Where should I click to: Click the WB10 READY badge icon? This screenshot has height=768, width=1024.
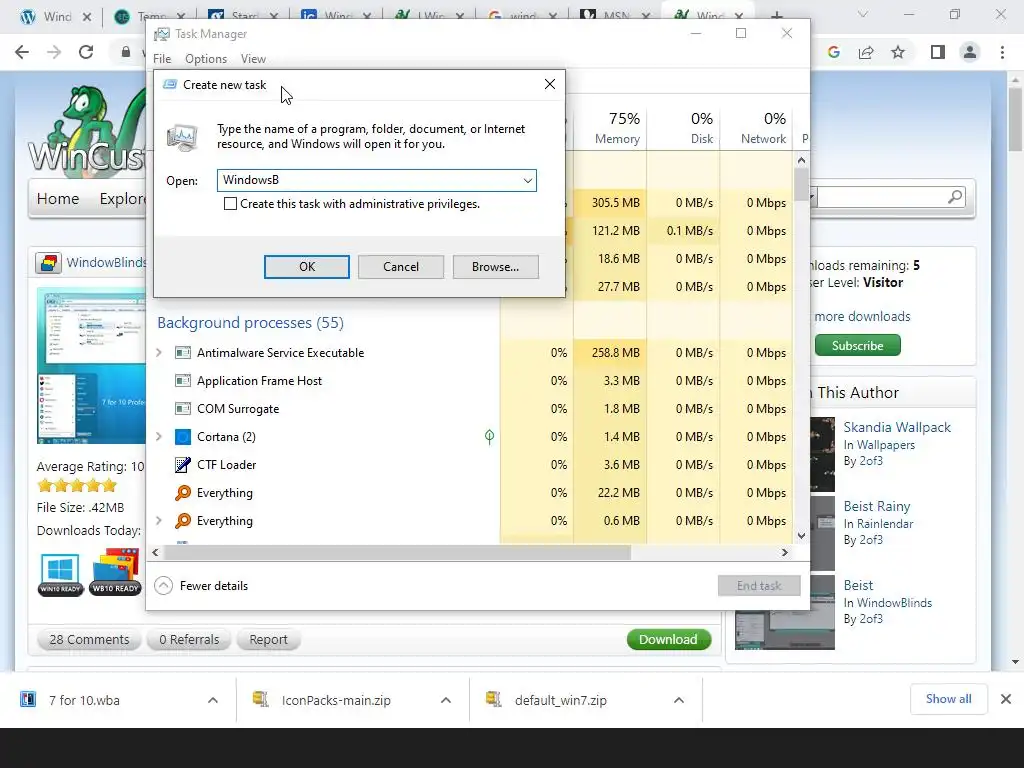coord(115,572)
